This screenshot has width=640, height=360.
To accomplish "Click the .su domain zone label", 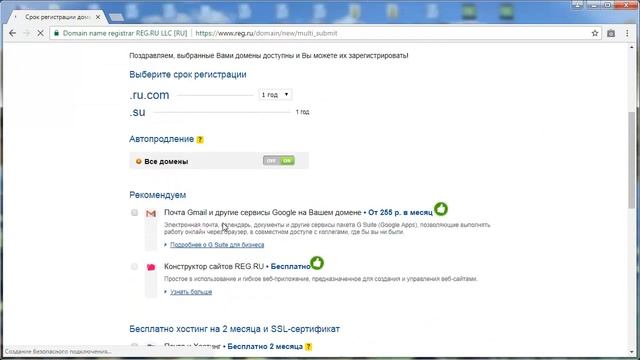I will coord(138,112).
